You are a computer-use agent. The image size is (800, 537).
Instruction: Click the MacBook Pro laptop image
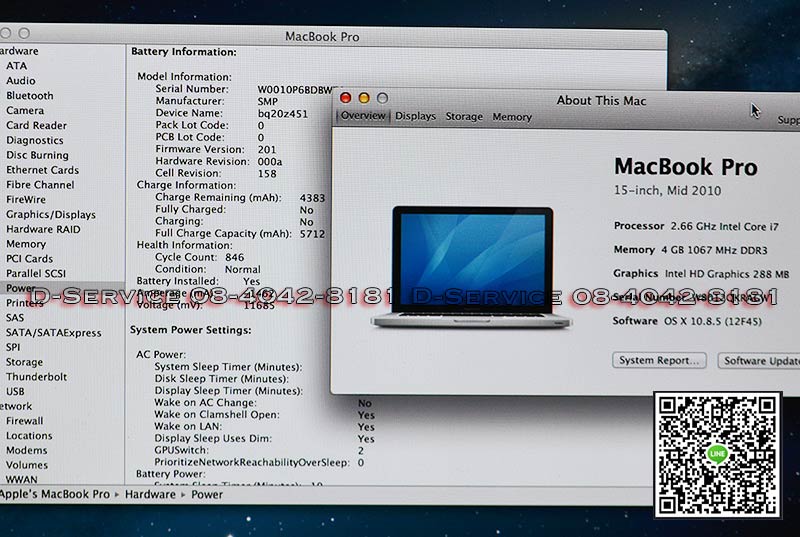coord(472,267)
